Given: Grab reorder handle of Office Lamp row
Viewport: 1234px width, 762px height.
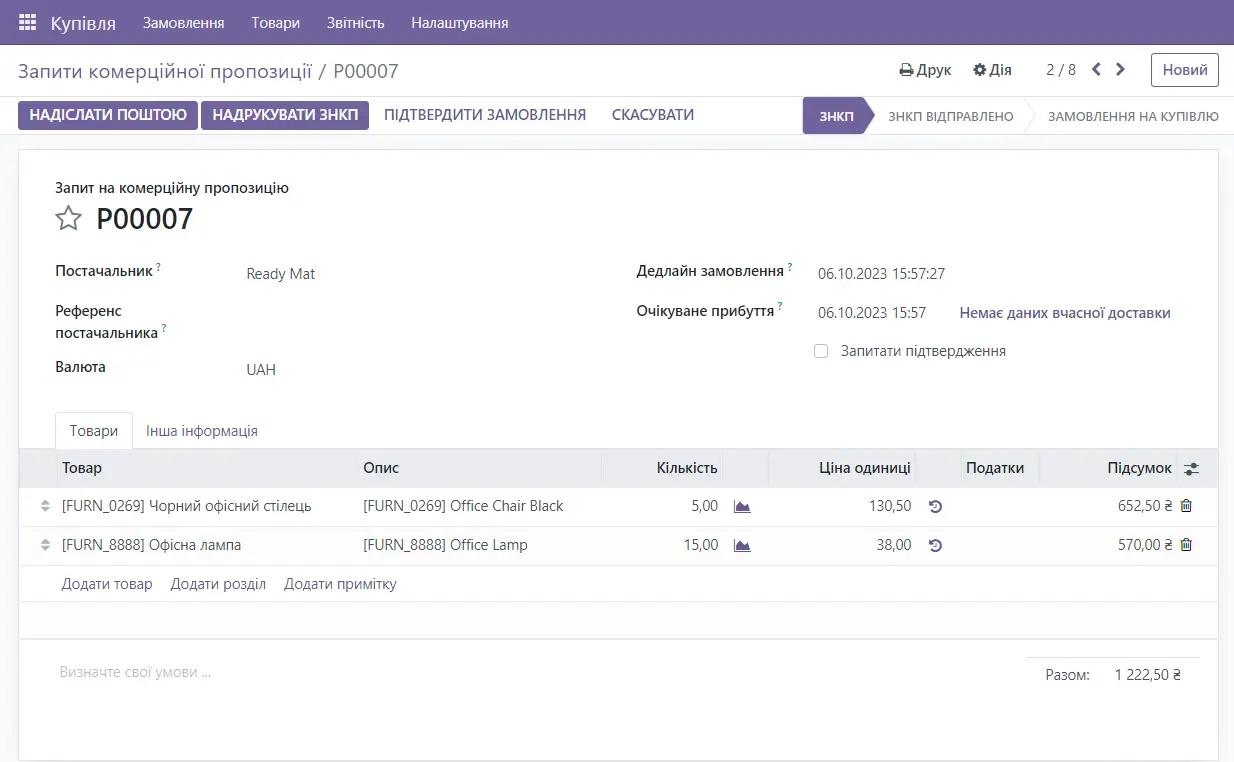Looking at the screenshot, I should (x=45, y=545).
